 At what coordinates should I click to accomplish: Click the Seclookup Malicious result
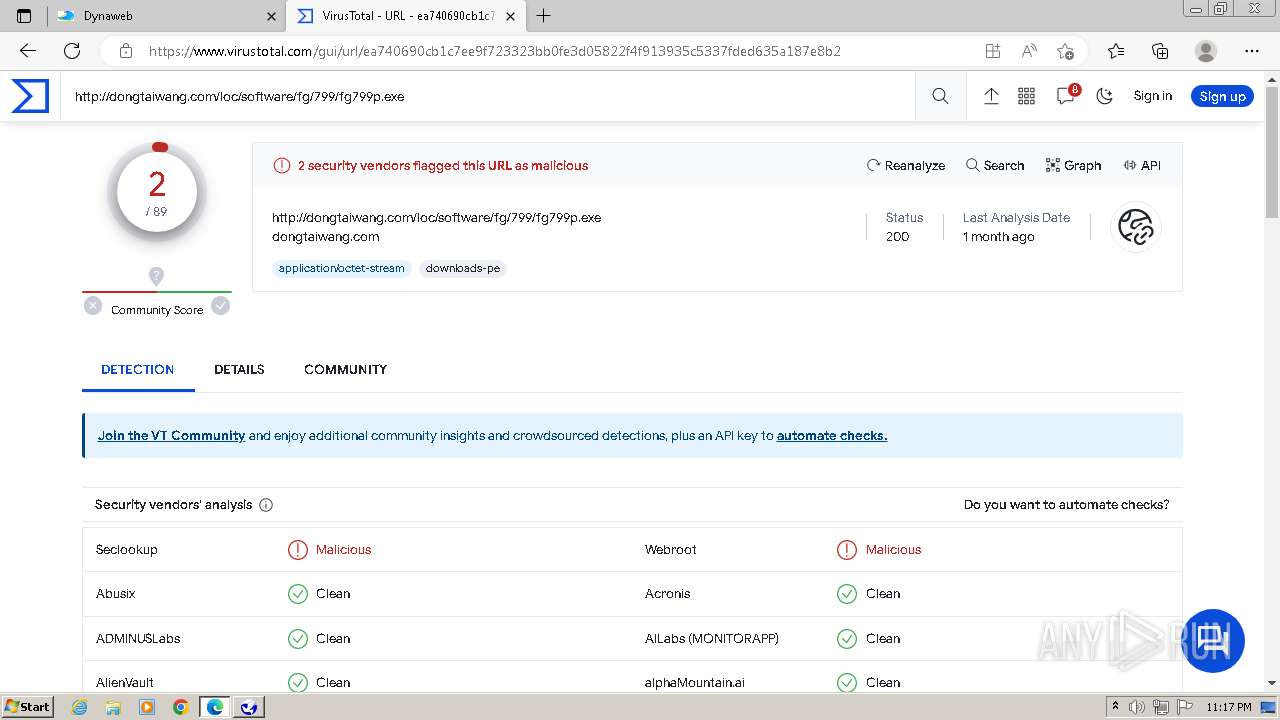329,549
